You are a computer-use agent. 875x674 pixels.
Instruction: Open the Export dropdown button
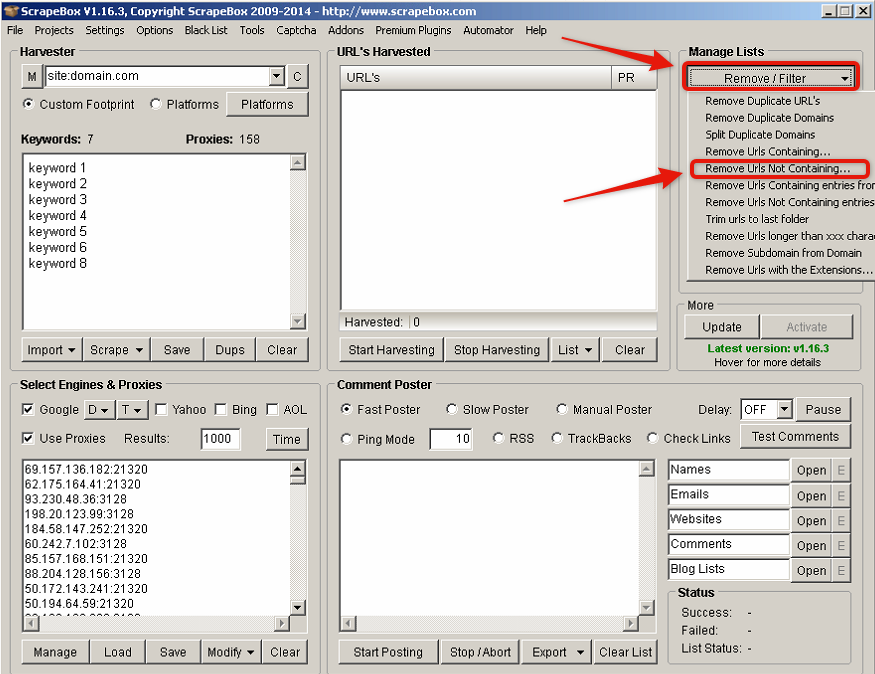pos(558,652)
